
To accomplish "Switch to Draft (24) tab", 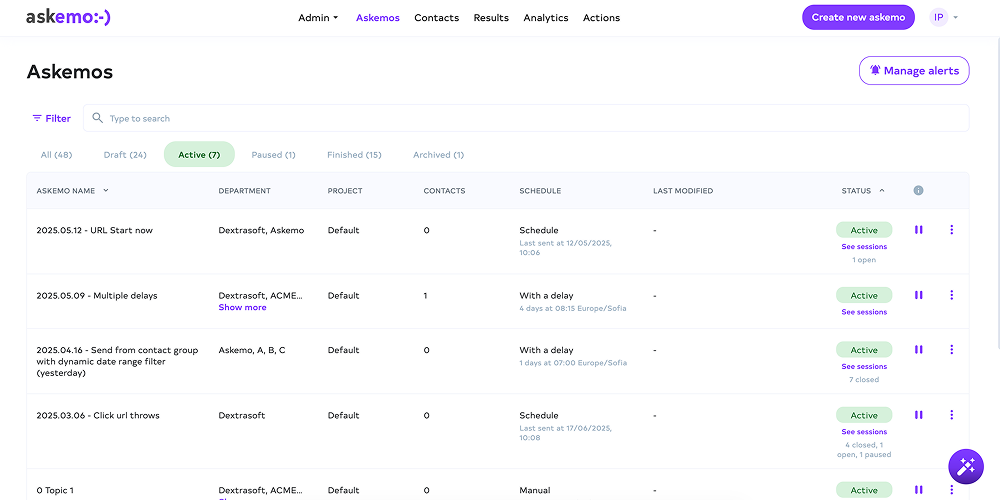I will point(125,154).
